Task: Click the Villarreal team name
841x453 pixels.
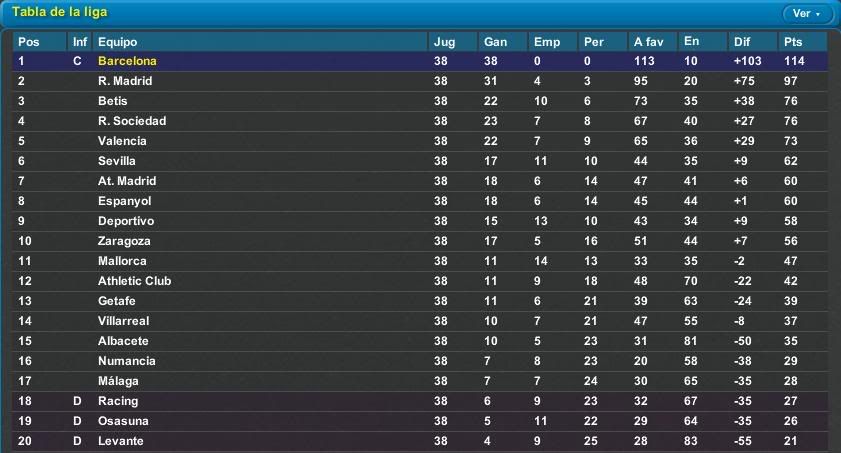Action: point(124,321)
